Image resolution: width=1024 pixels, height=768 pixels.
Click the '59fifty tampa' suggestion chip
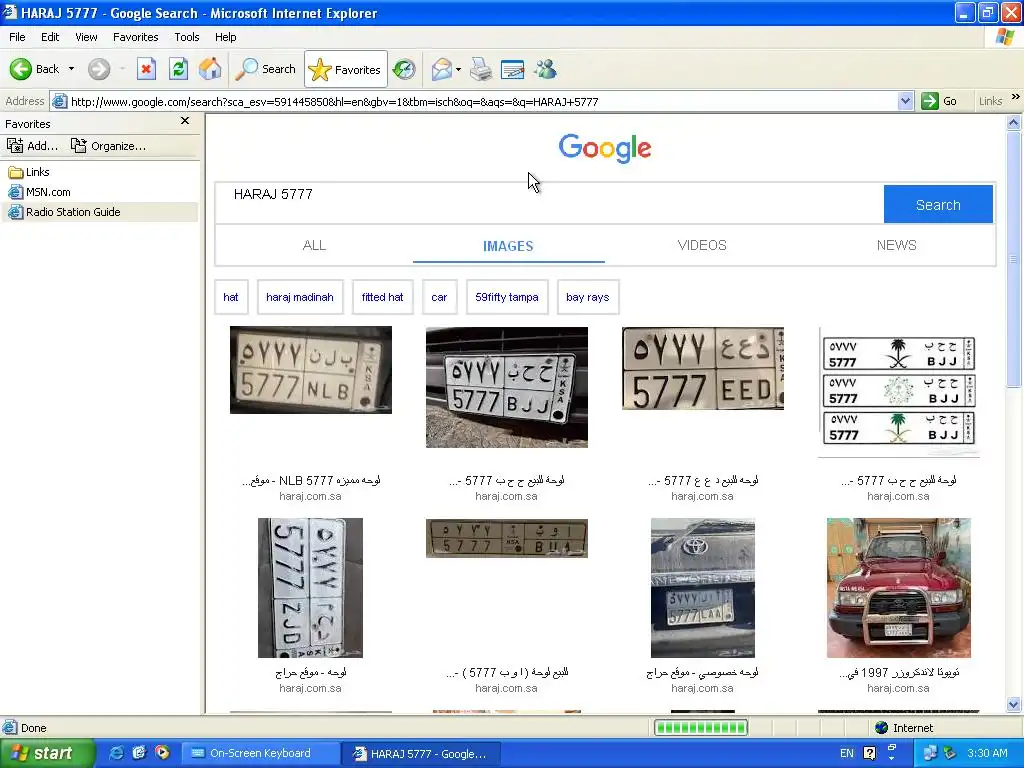tap(507, 297)
